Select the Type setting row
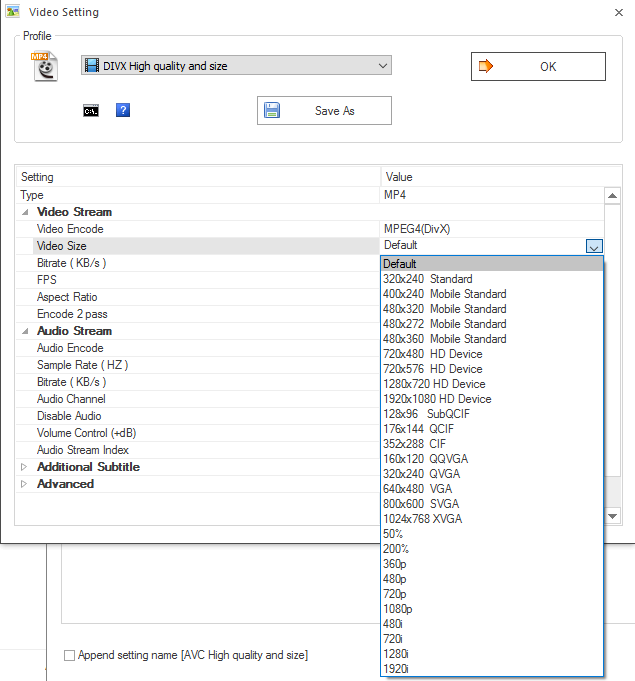This screenshot has height=681, width=635. tap(310, 195)
